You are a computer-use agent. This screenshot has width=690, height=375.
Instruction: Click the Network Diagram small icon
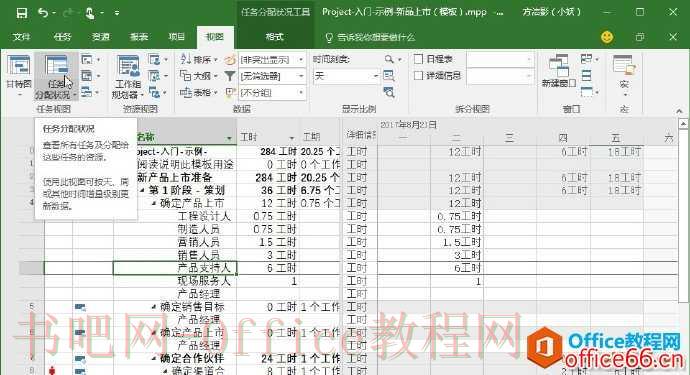pos(87,59)
